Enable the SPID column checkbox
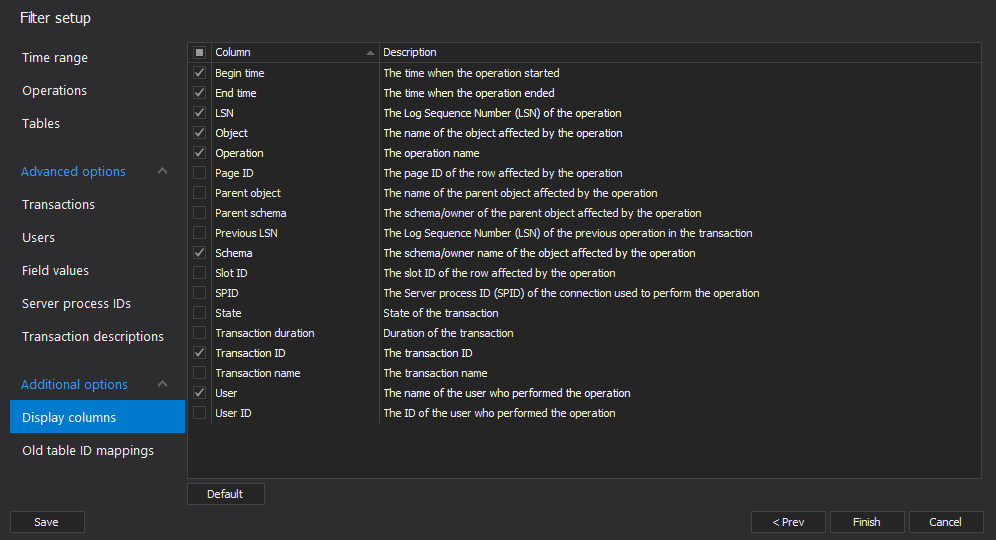This screenshot has width=996, height=540. coord(199,292)
